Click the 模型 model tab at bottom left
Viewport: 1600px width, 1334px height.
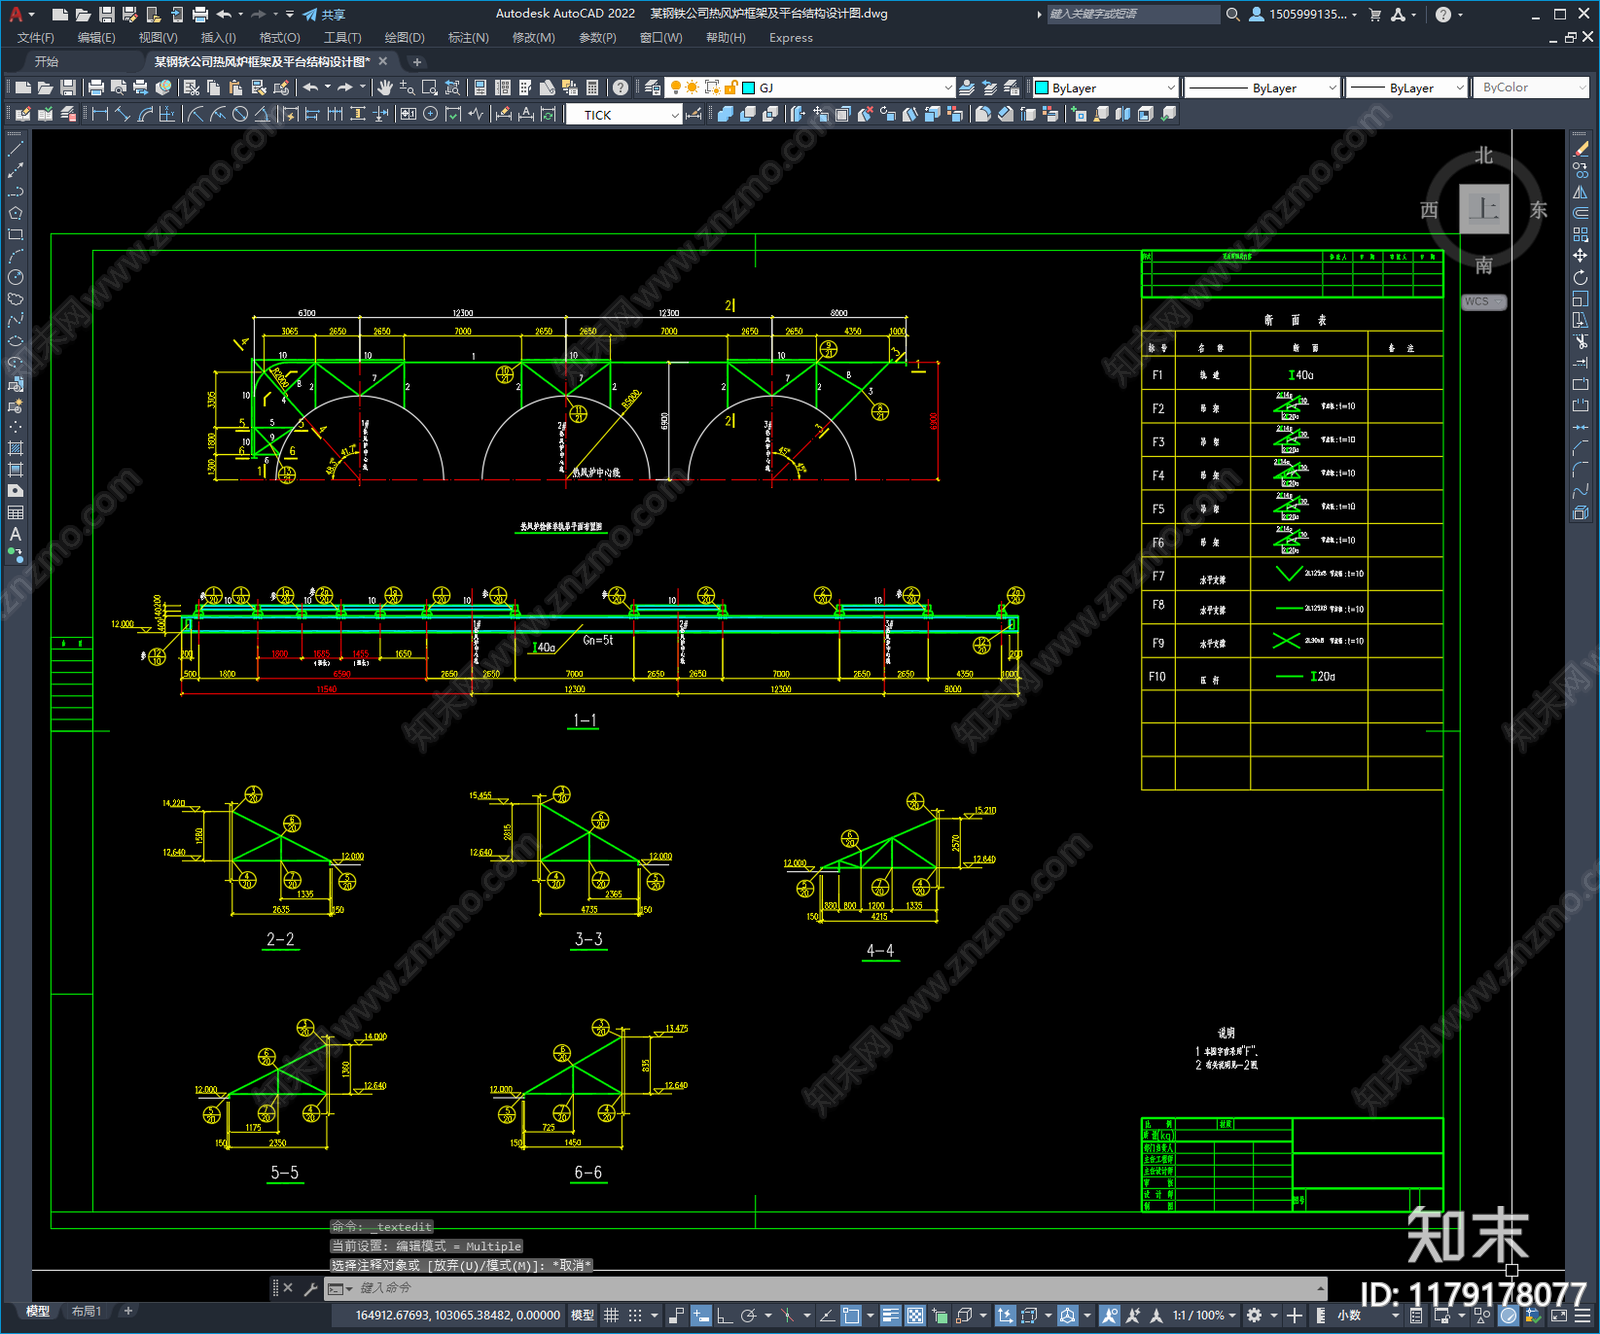click(x=38, y=1311)
